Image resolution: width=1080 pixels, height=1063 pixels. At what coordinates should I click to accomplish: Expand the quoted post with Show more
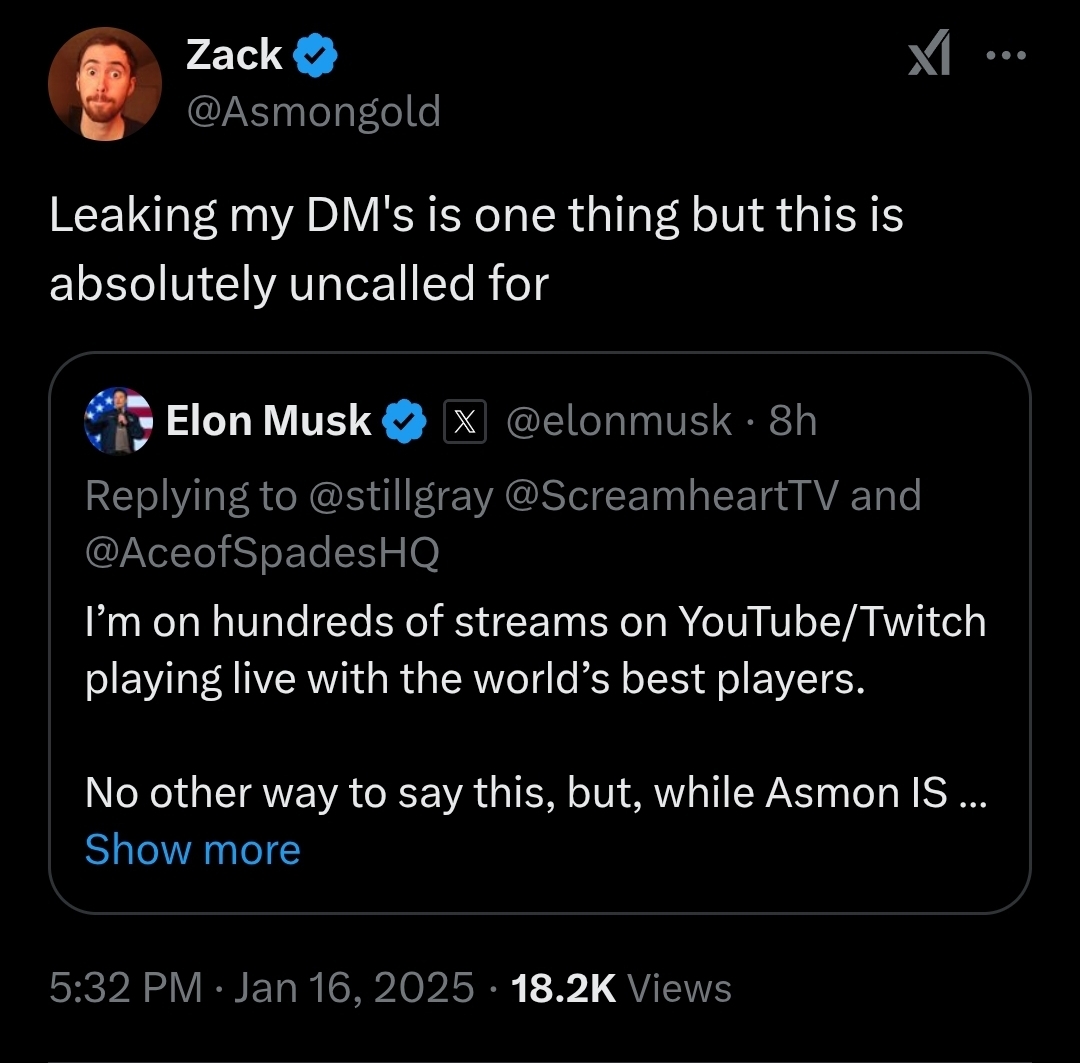192,850
